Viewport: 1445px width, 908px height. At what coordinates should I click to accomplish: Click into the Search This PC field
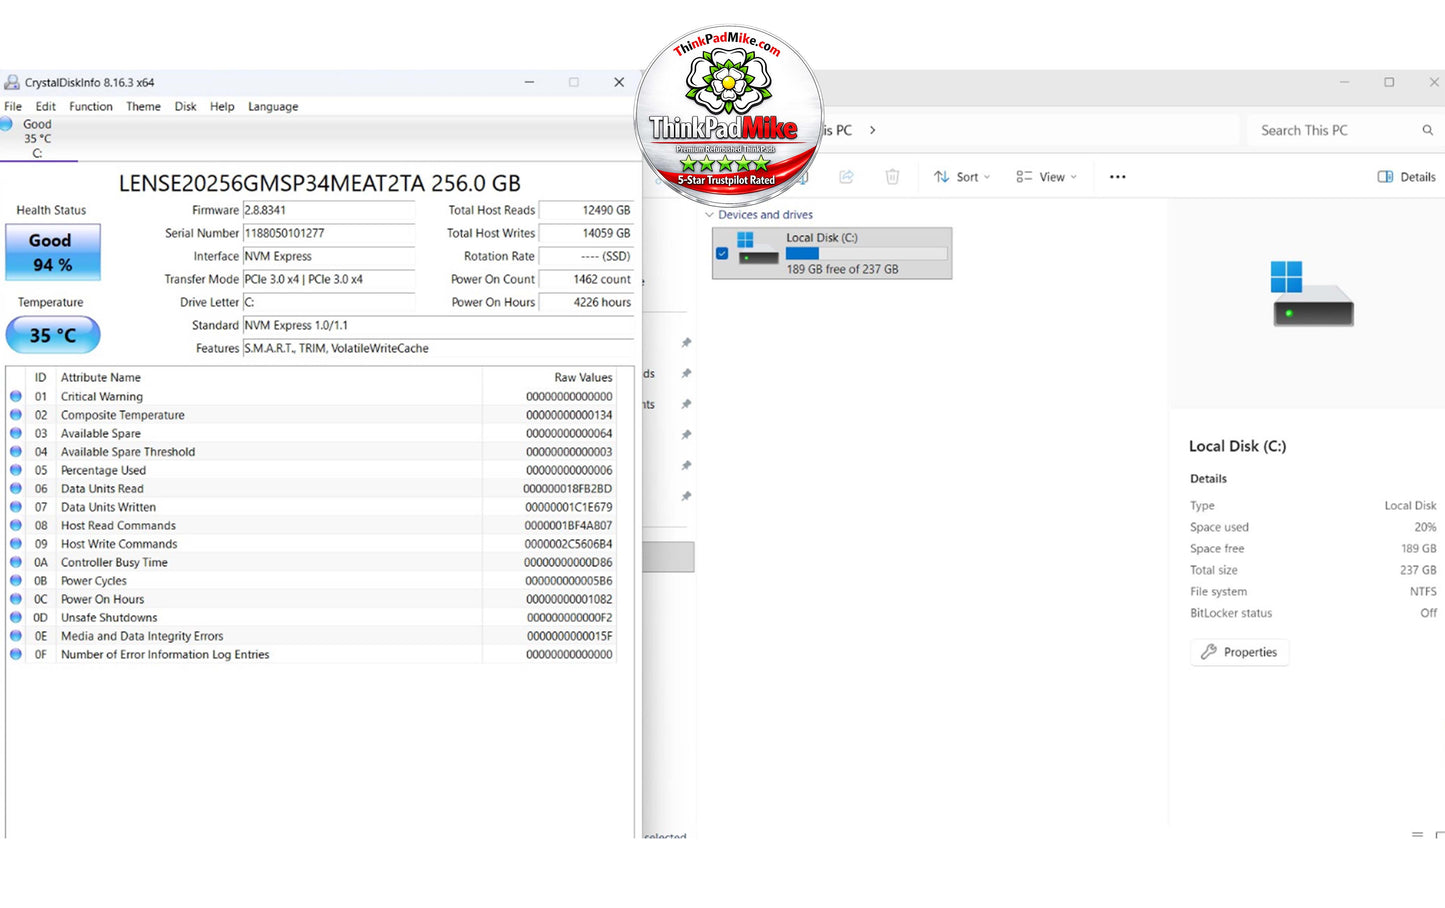pyautogui.click(x=1335, y=130)
